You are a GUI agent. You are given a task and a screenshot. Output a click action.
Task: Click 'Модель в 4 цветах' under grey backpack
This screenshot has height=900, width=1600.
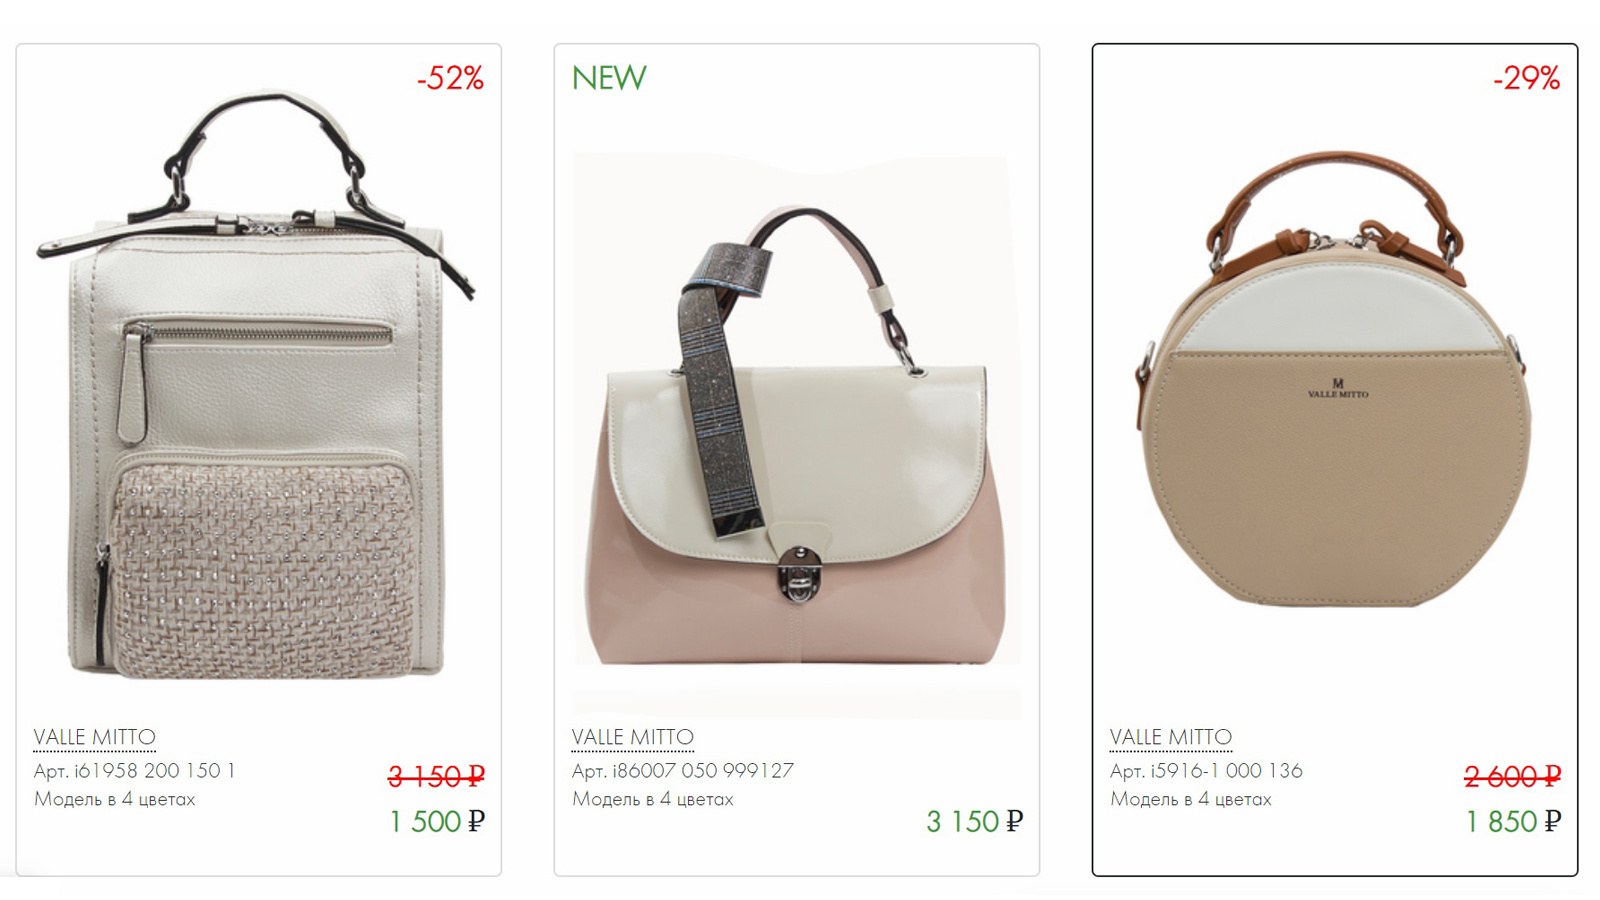115,799
